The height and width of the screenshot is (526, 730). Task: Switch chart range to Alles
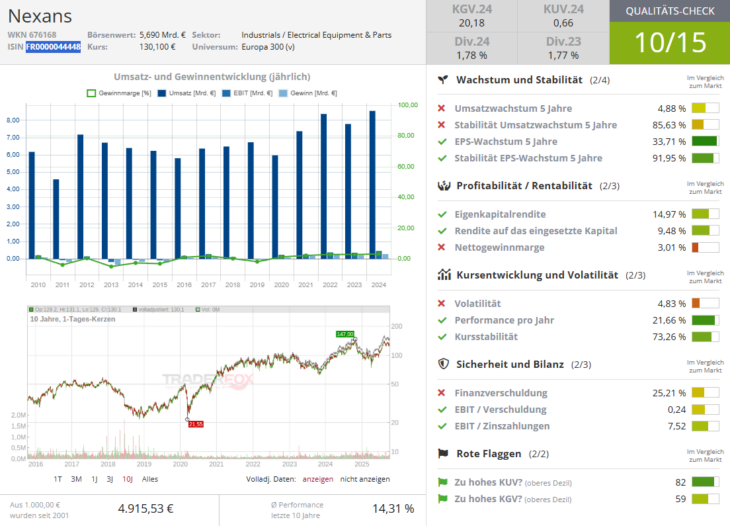150,479
